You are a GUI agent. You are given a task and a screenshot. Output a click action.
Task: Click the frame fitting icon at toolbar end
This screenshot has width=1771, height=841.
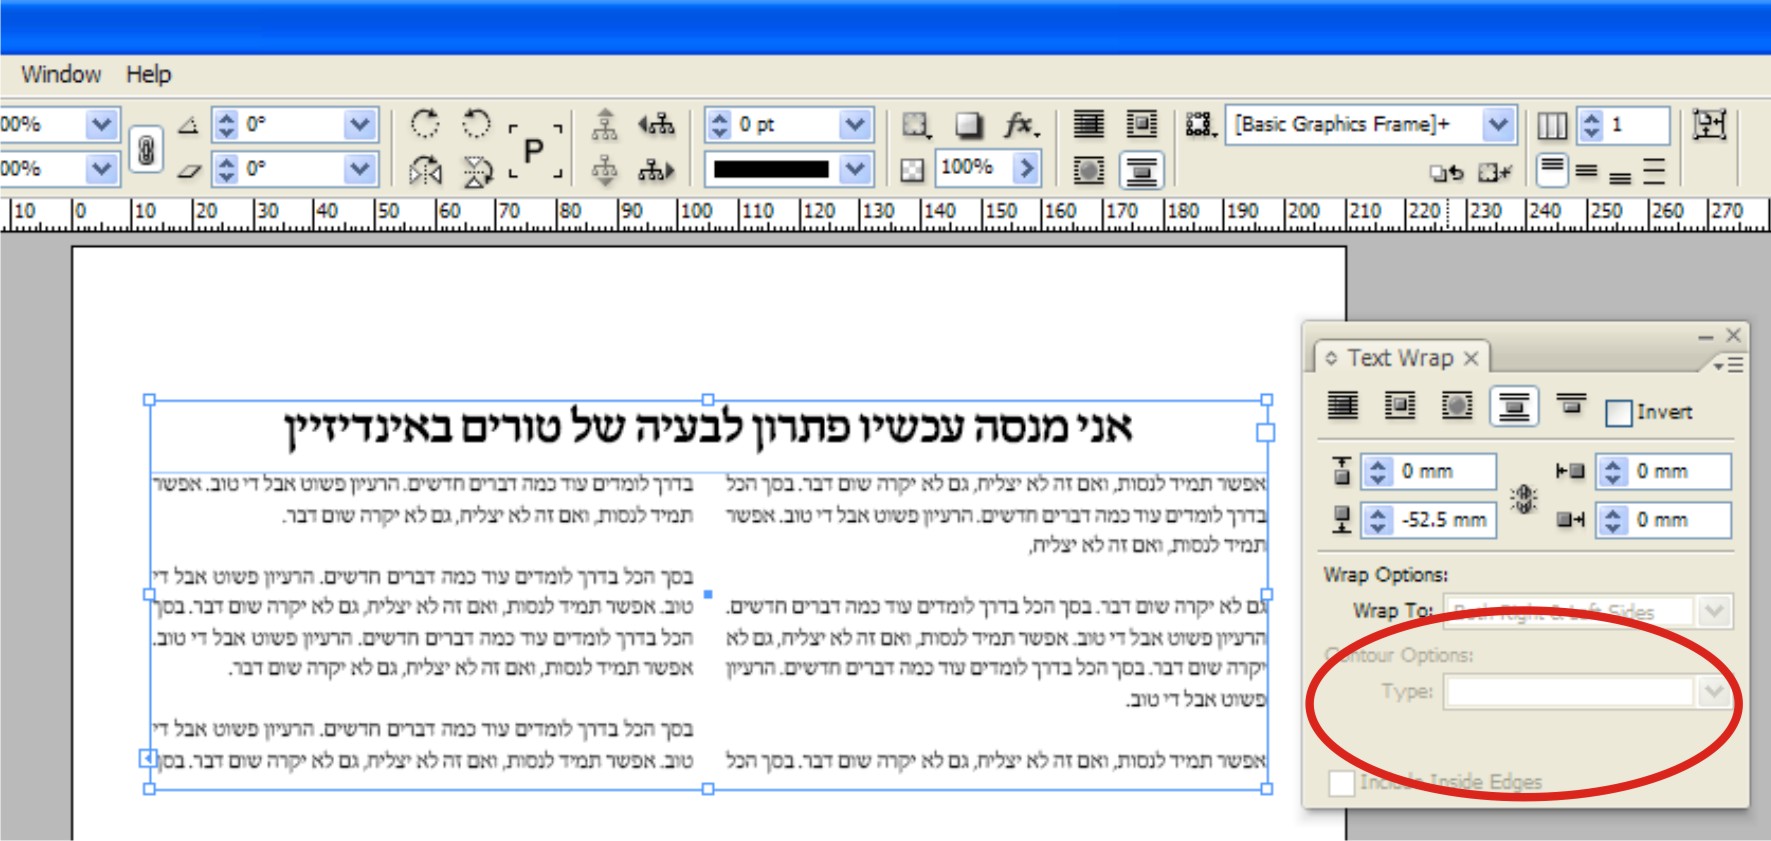coord(1709,125)
